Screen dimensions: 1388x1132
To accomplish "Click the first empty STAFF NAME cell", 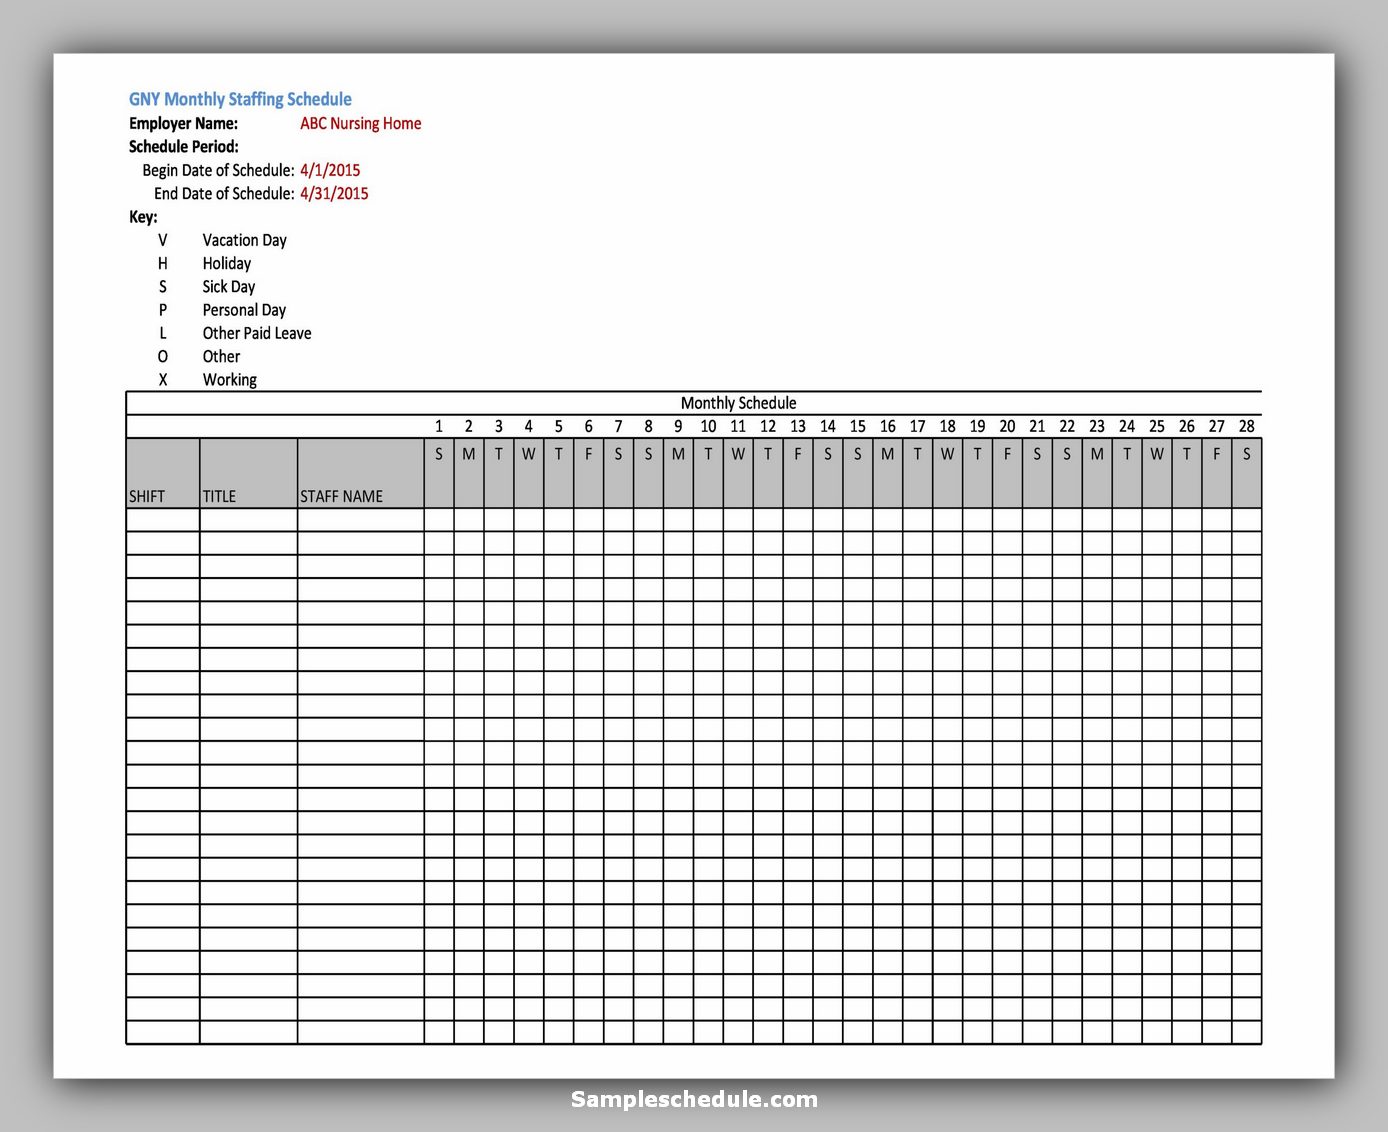I will 361,520.
